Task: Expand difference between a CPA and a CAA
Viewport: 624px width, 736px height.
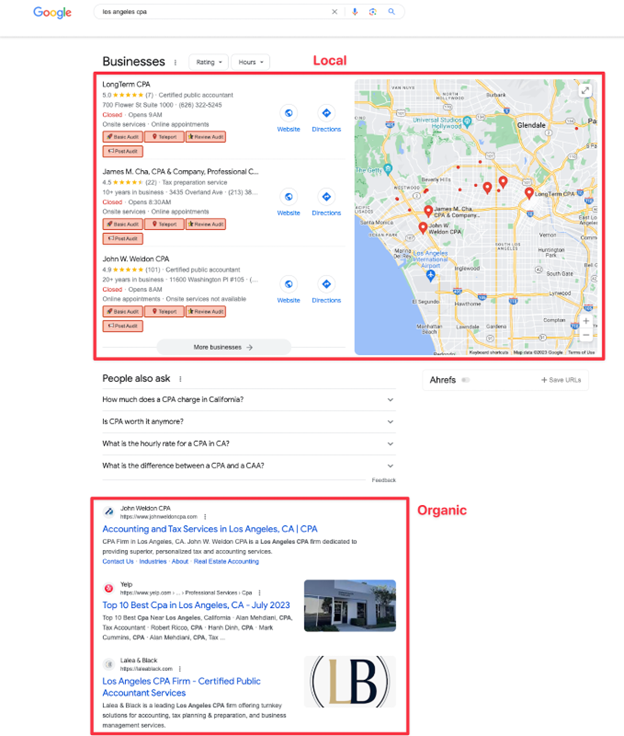Action: [x=249, y=466]
